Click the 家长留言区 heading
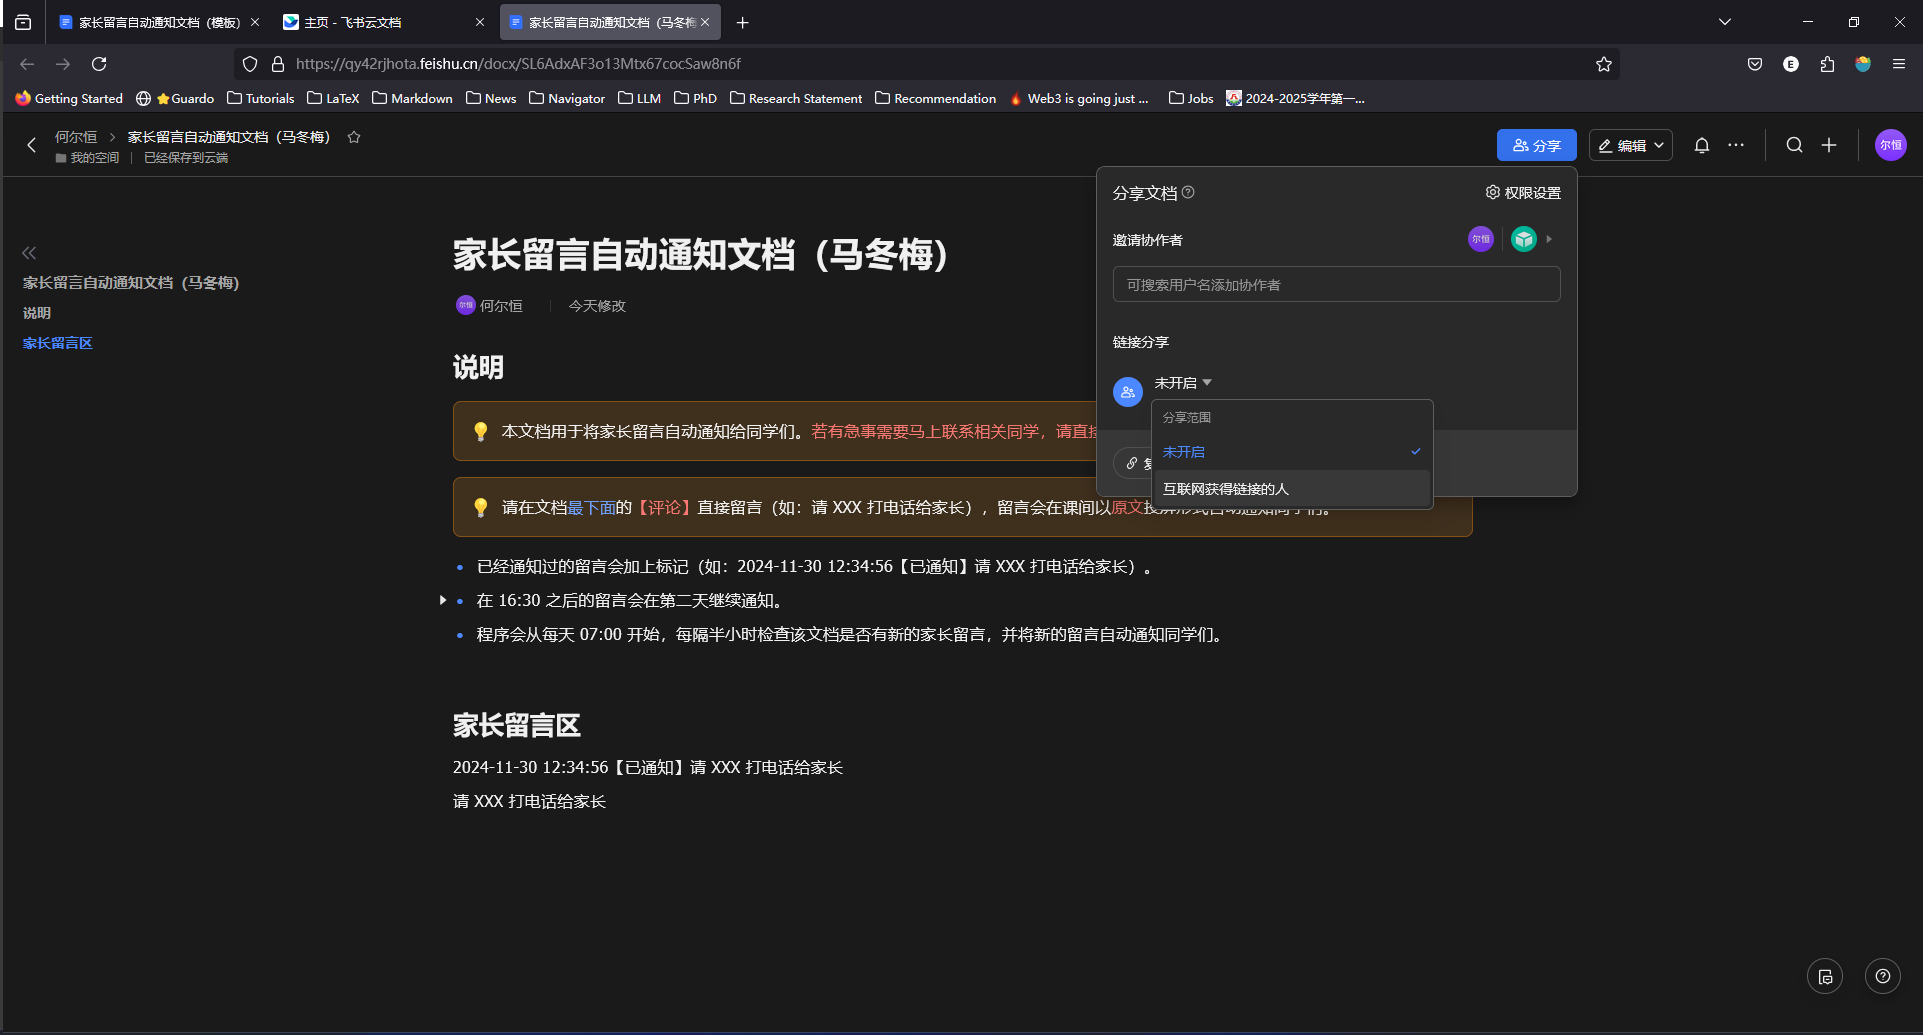Viewport: 1923px width, 1035px height. pos(517,725)
